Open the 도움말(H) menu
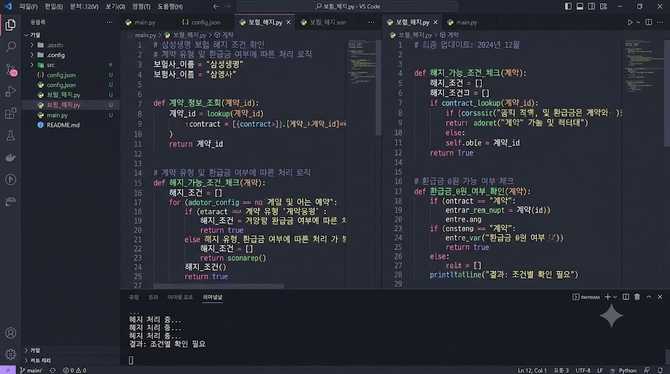670x374 pixels. coord(170,6)
